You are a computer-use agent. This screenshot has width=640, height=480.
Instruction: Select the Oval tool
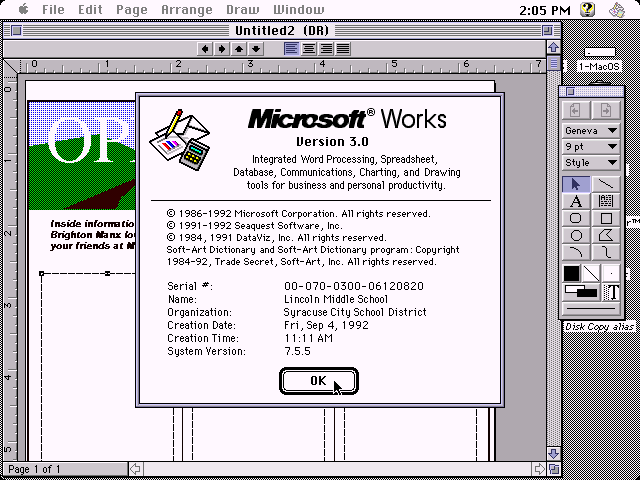576,236
